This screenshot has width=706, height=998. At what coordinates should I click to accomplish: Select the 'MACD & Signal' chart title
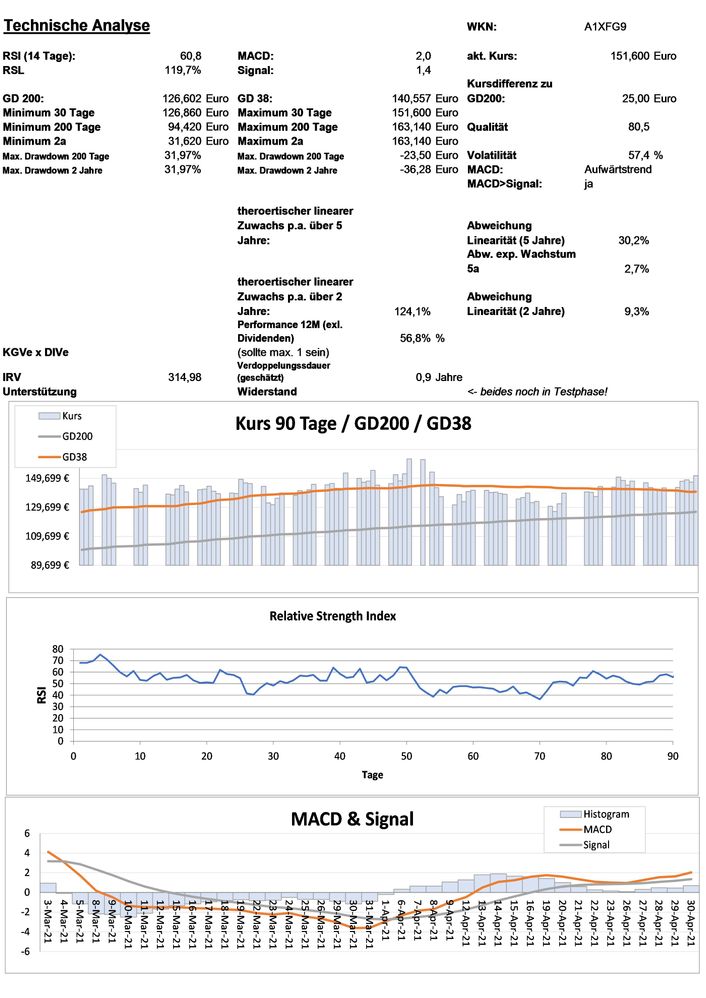click(x=352, y=820)
